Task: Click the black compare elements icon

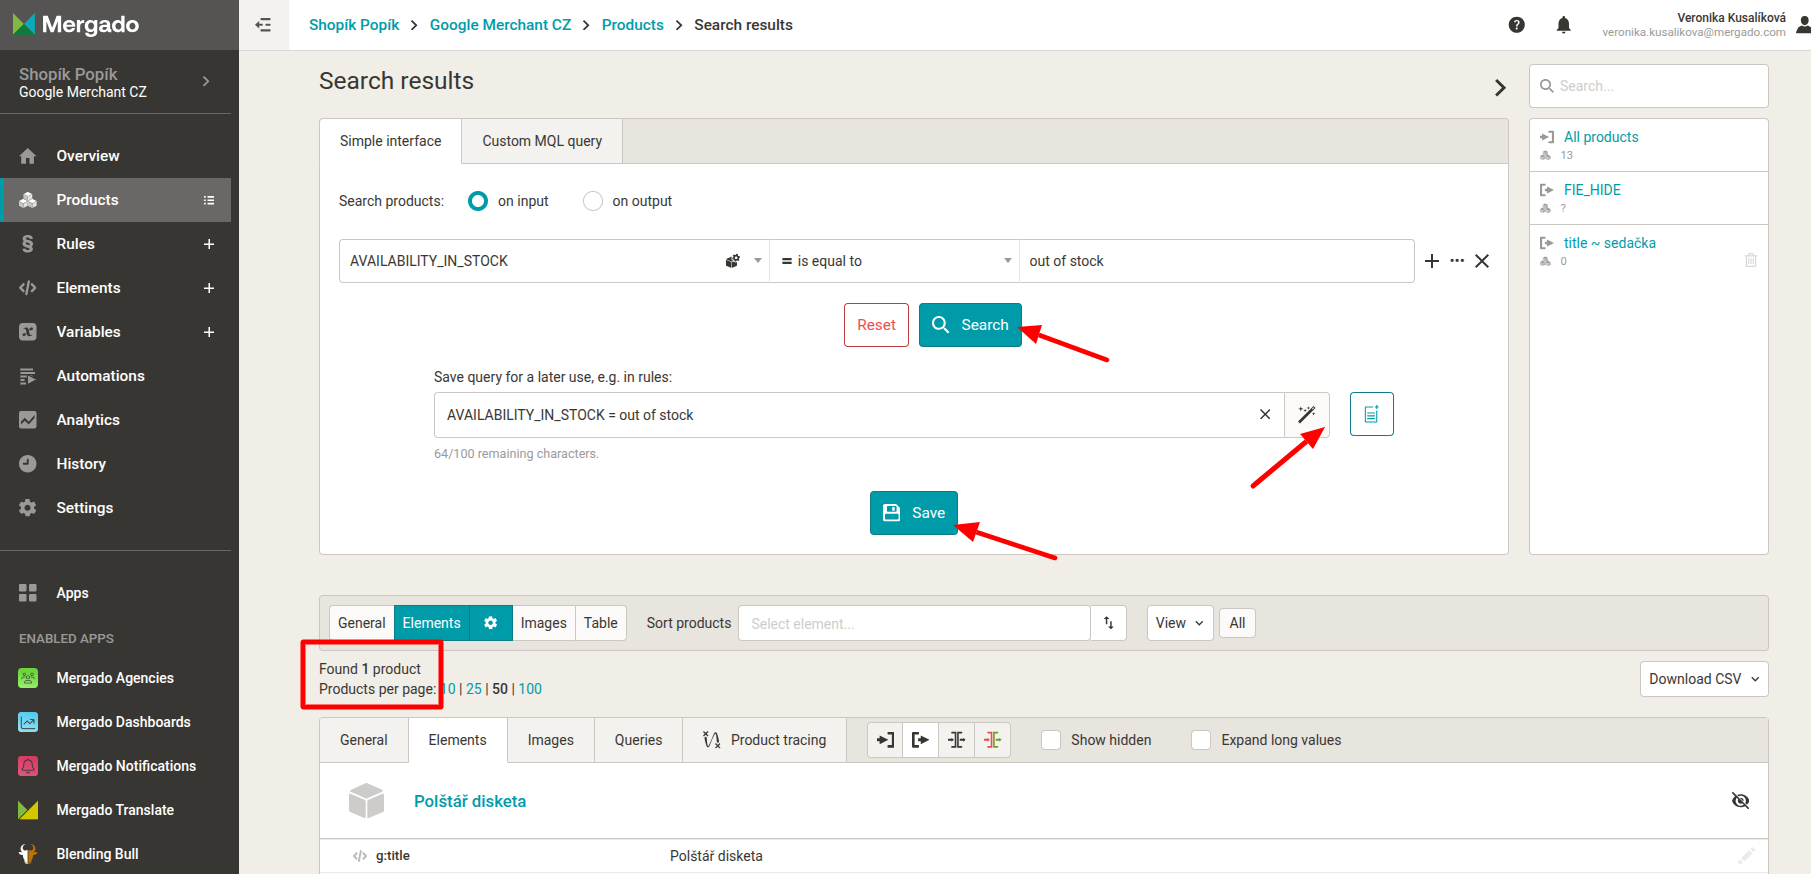Action: [x=957, y=740]
